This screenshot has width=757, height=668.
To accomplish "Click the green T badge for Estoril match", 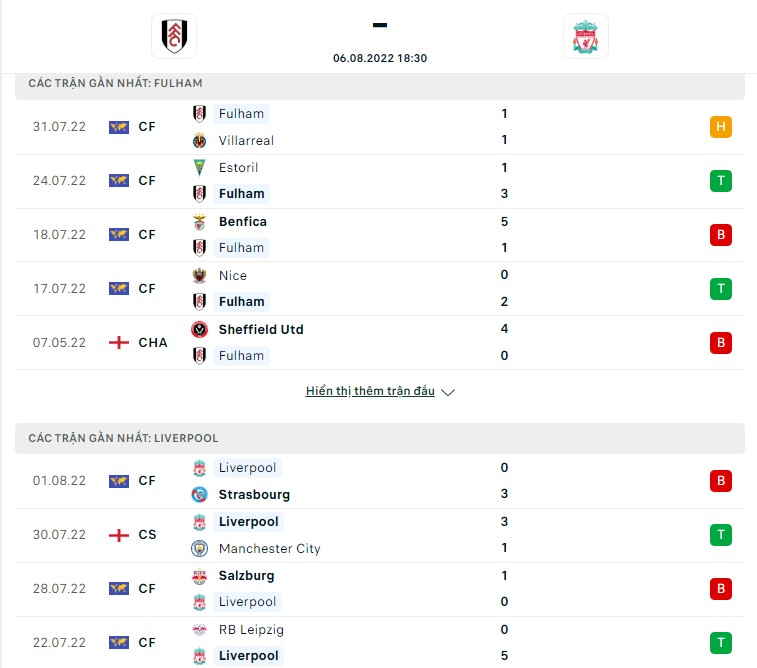I will (x=721, y=181).
